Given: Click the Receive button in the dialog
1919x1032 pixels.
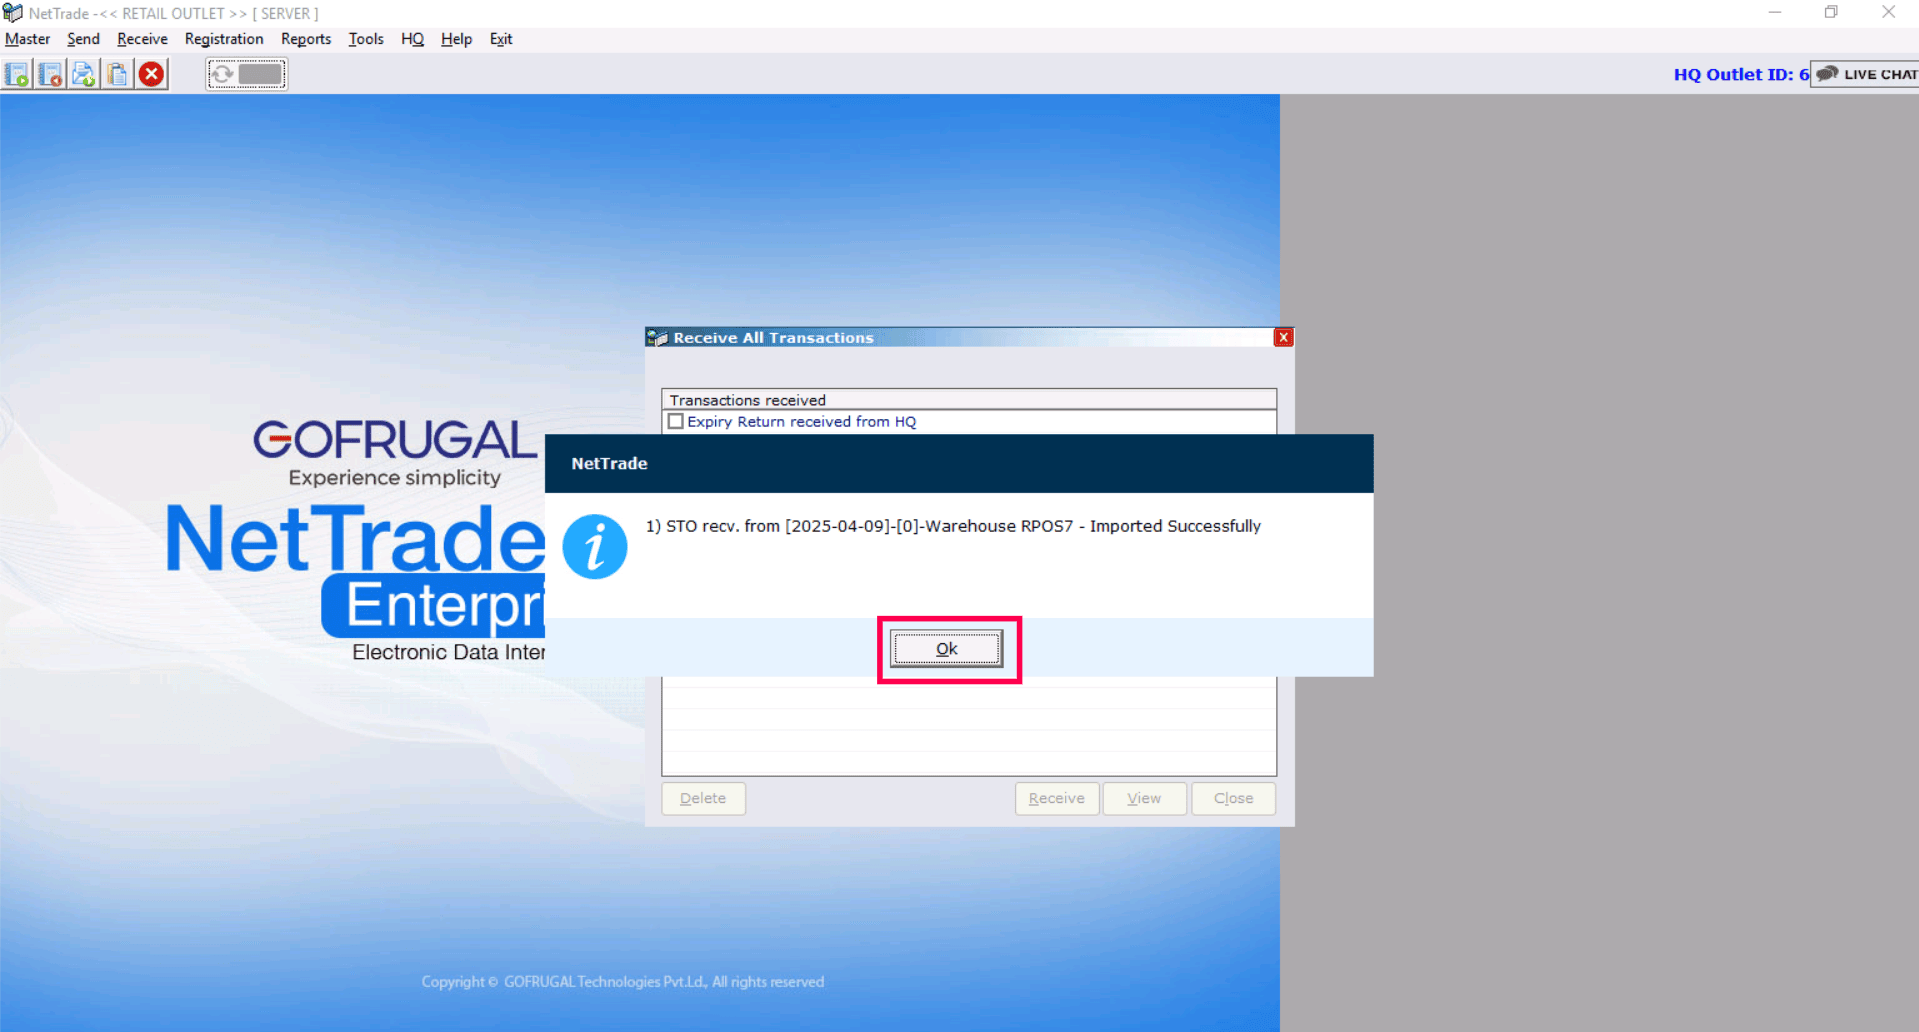Looking at the screenshot, I should pos(1056,798).
